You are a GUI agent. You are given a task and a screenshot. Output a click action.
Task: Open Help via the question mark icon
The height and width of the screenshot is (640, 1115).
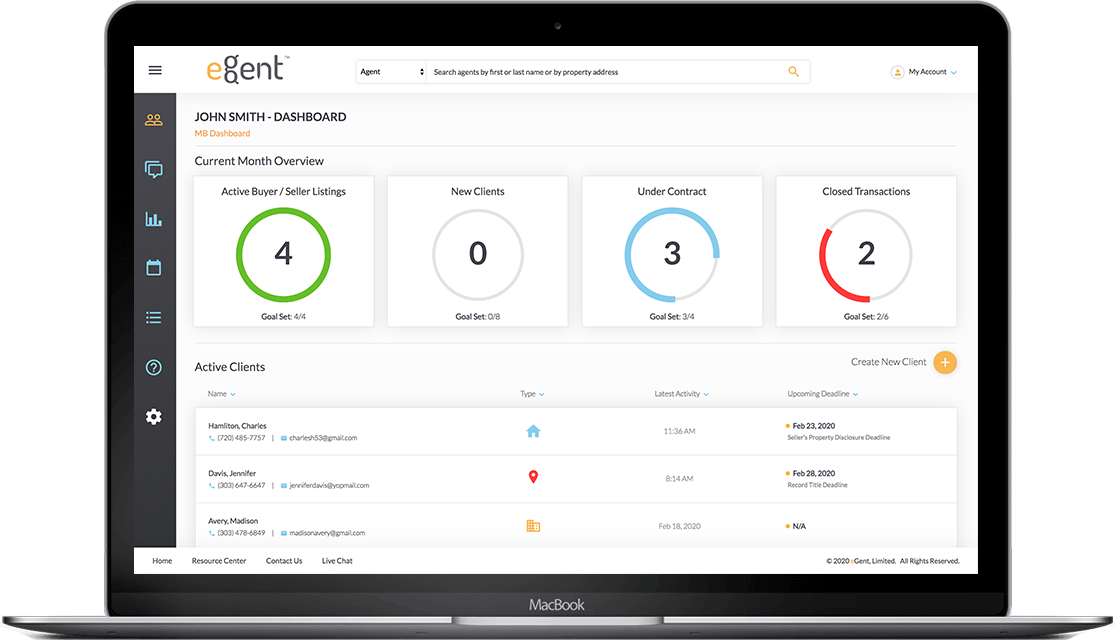[x=154, y=367]
